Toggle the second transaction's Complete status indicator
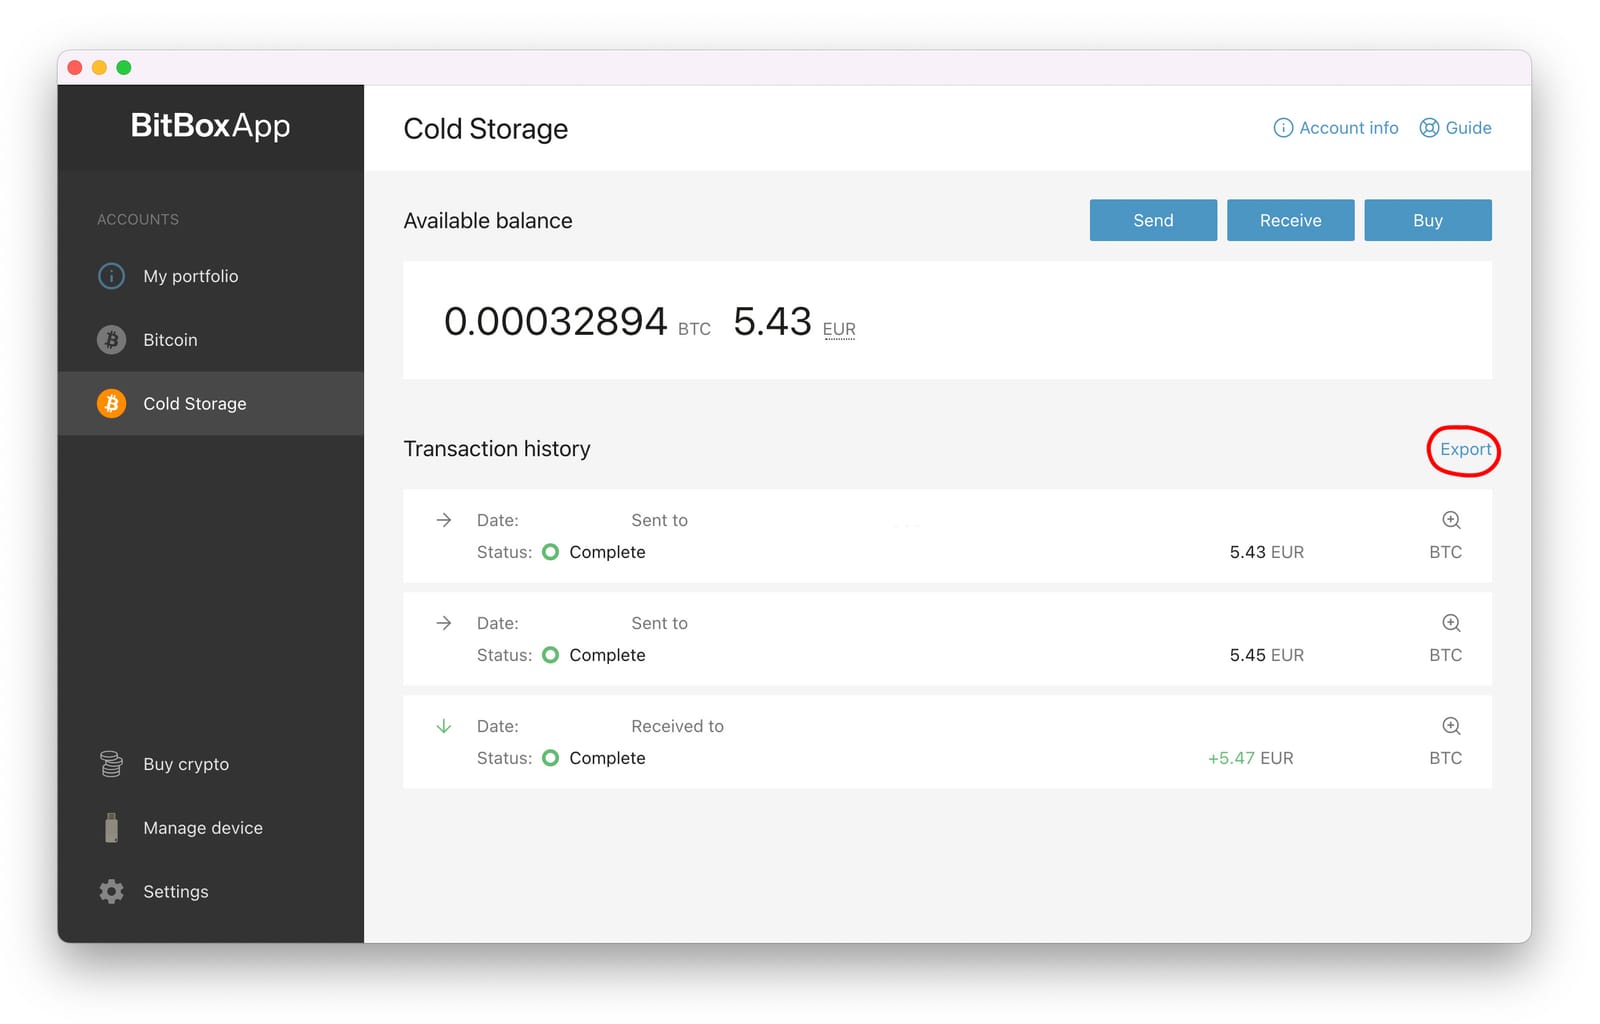The width and height of the screenshot is (1600, 1024). tap(550, 655)
